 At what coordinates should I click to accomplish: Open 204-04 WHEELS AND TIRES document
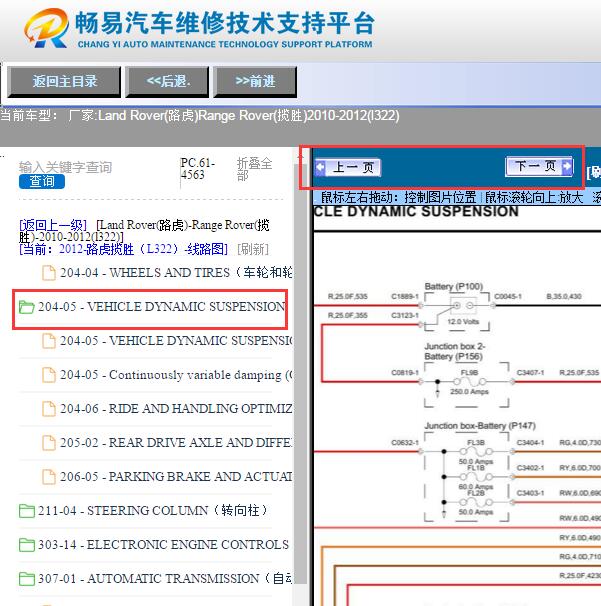[176, 272]
